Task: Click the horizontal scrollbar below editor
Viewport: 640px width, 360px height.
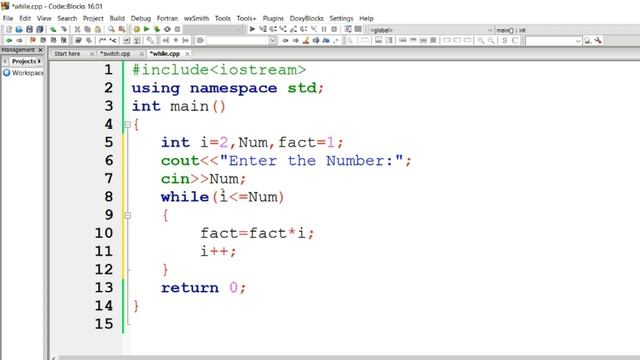Action: click(x=349, y=358)
